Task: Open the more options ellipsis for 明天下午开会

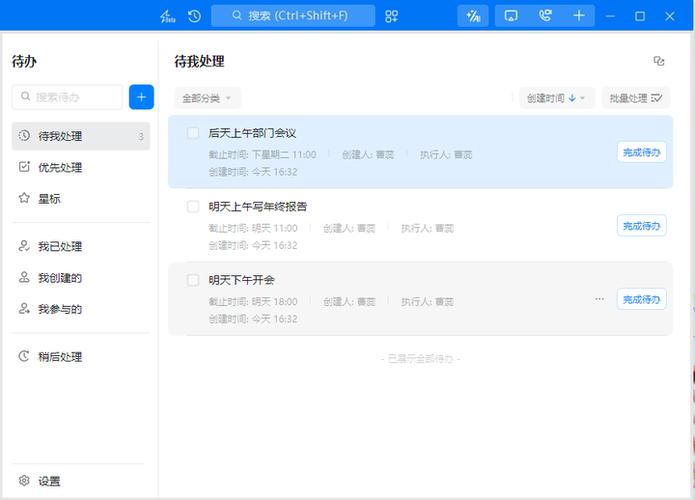Action: (x=599, y=299)
